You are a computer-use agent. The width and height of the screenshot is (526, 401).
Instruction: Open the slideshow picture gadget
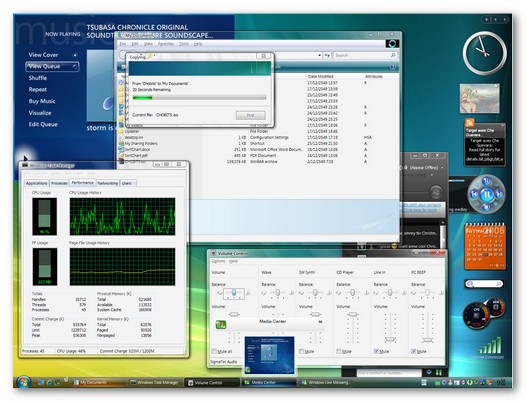tap(480, 99)
